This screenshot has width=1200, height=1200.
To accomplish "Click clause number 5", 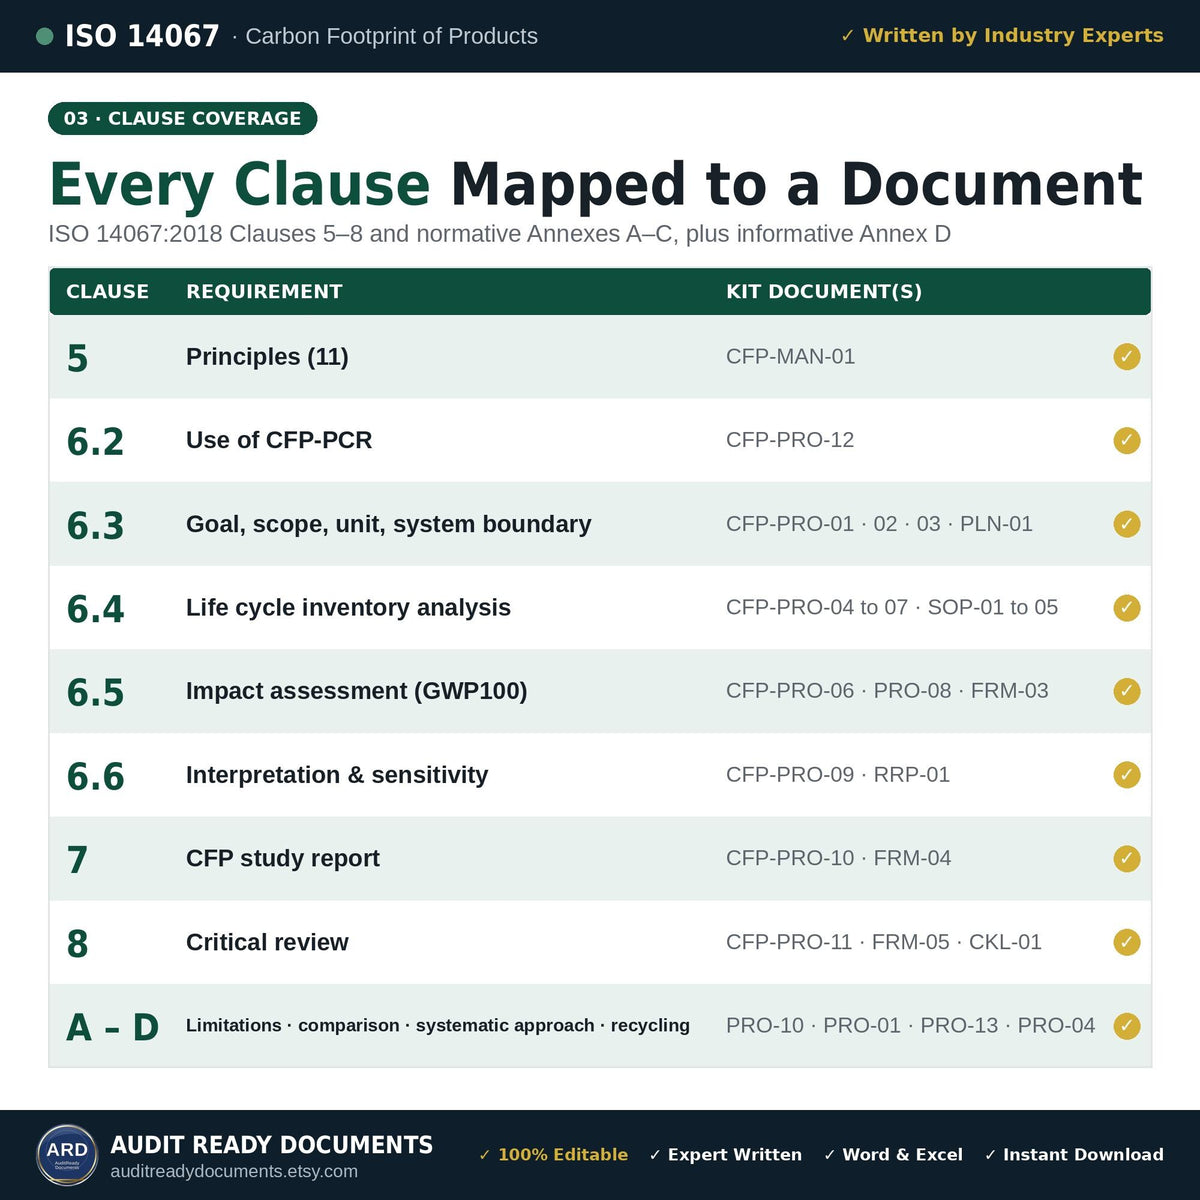I will [77, 358].
